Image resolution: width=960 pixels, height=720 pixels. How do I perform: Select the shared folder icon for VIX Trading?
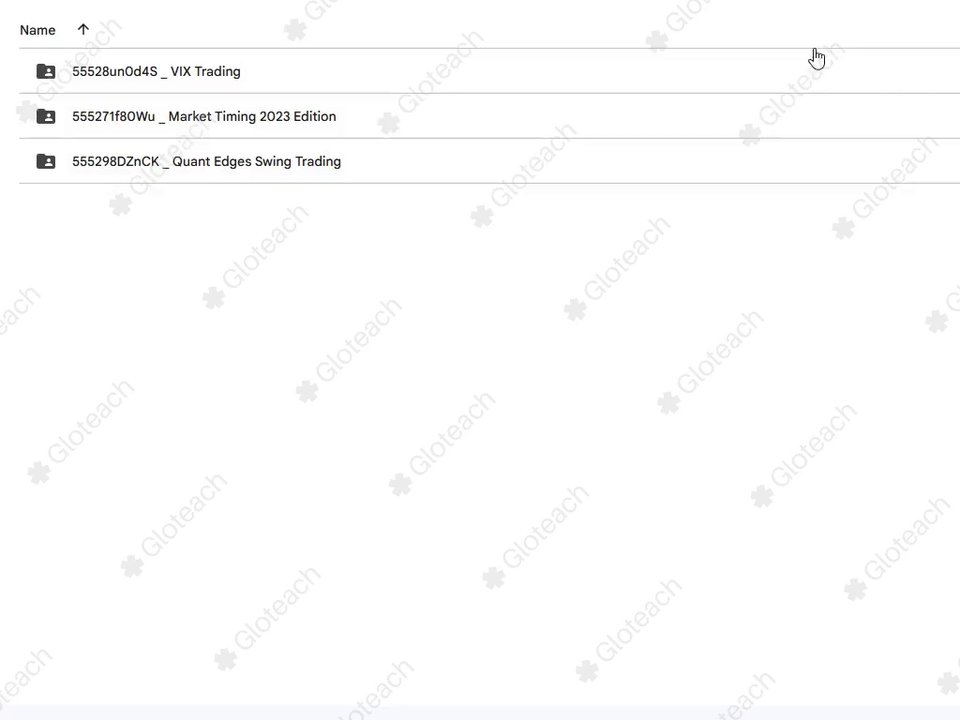point(46,72)
